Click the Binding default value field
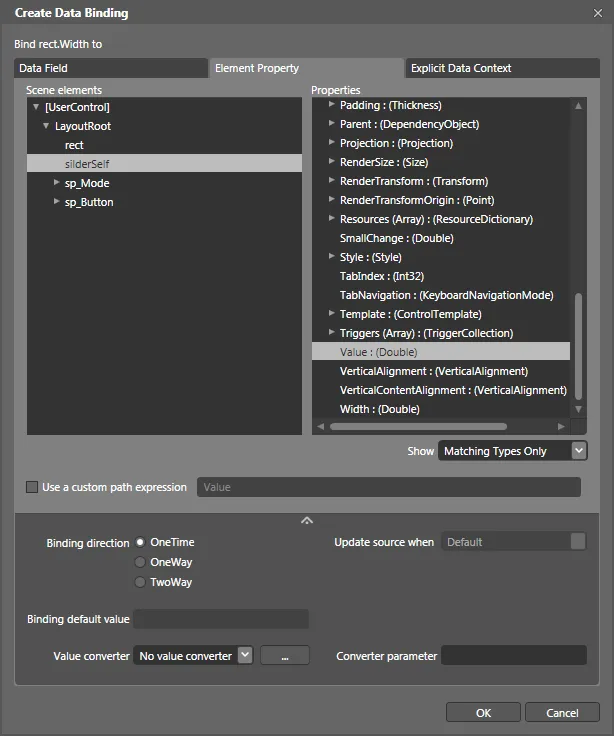The height and width of the screenshot is (736, 614). point(221,619)
